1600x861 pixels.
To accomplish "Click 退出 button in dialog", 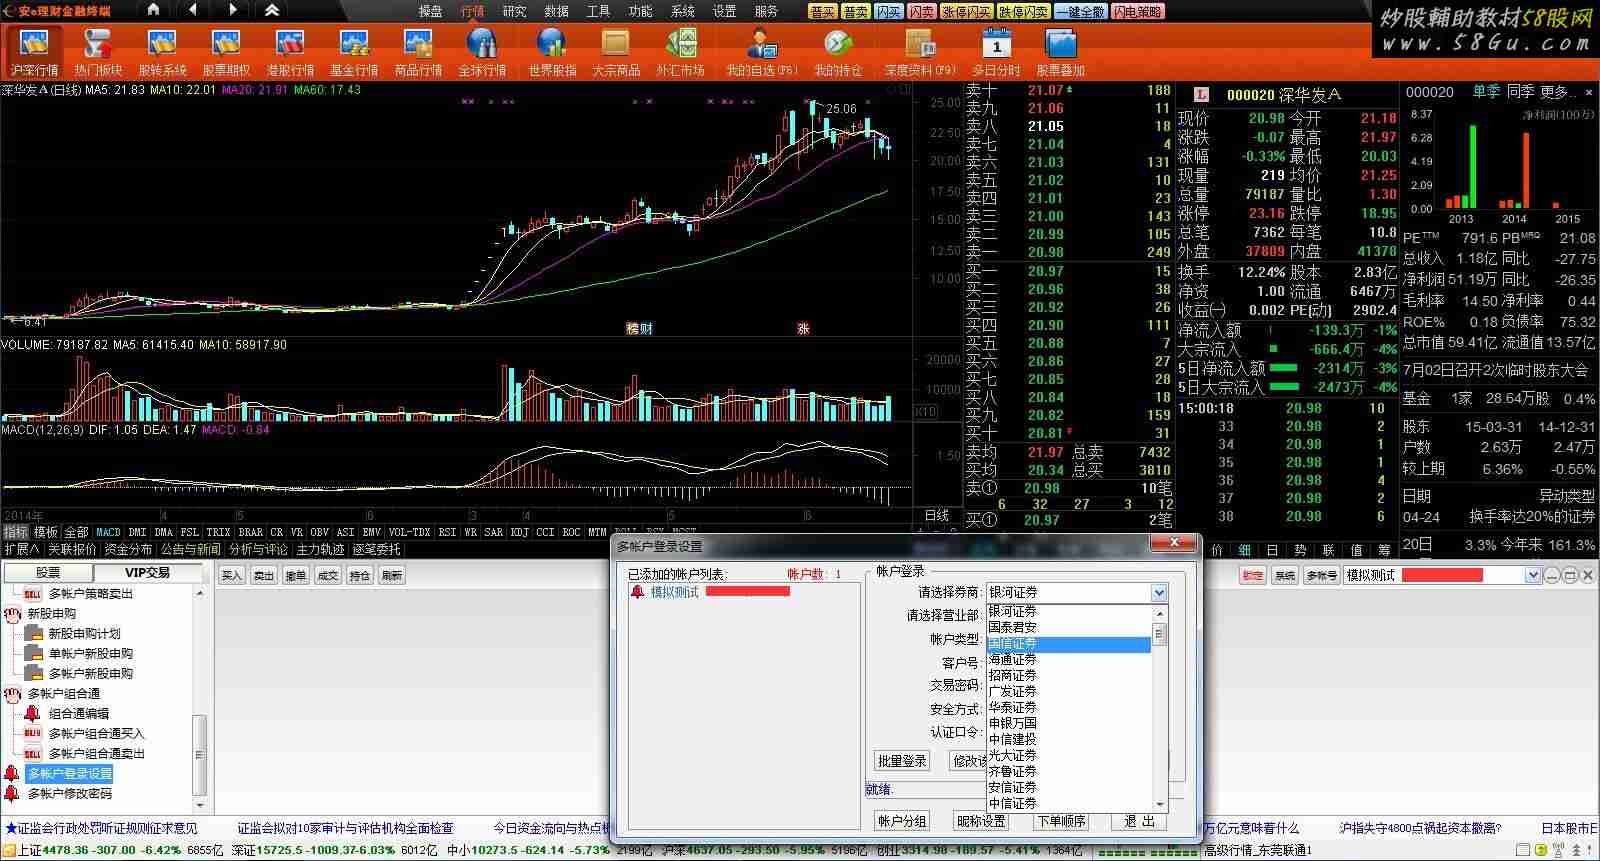I will pyautogui.click(x=1140, y=821).
